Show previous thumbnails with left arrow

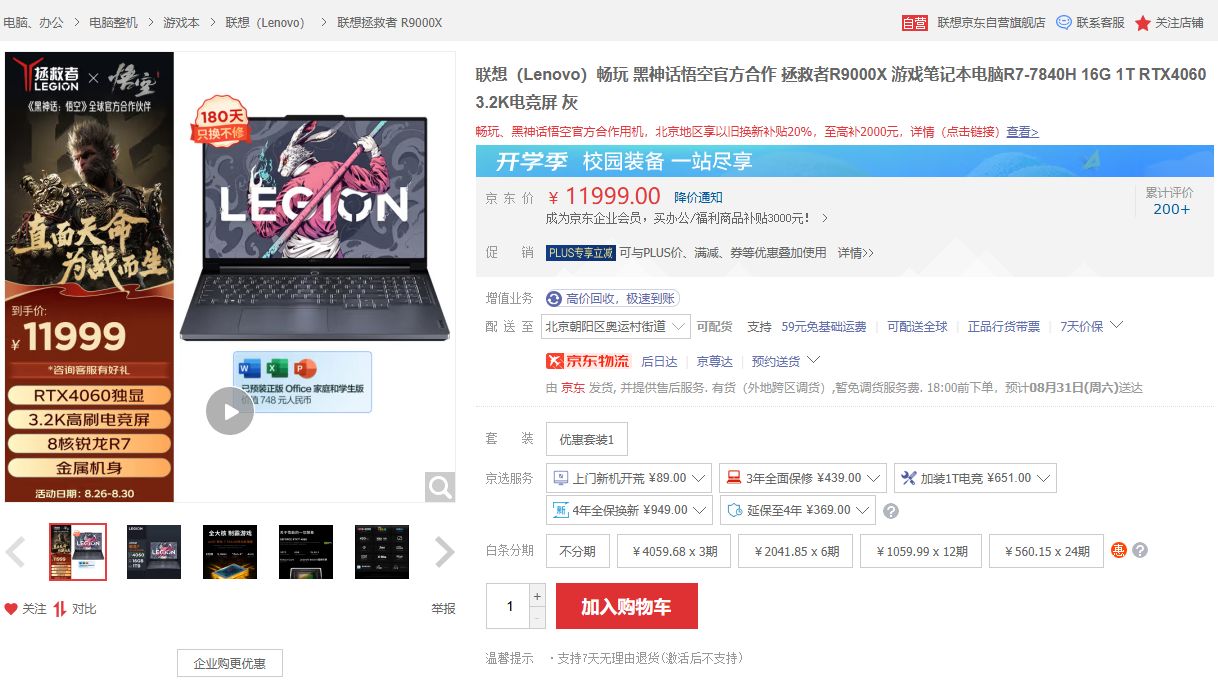(15, 551)
